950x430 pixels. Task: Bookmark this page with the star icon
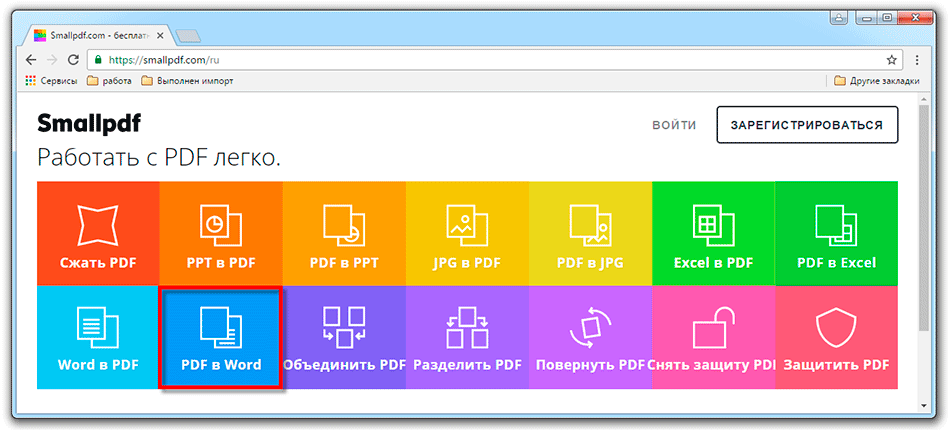tap(891, 59)
